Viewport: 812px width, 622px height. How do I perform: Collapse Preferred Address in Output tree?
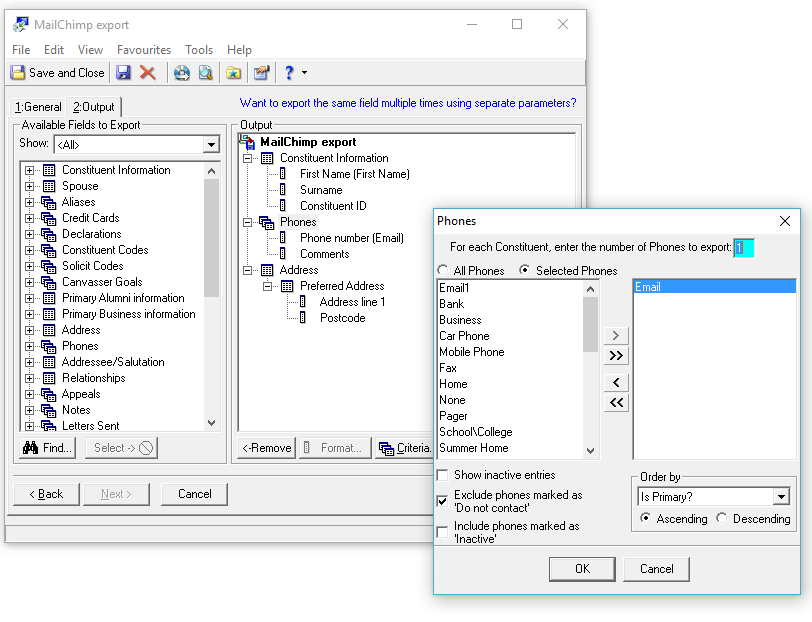coord(267,286)
